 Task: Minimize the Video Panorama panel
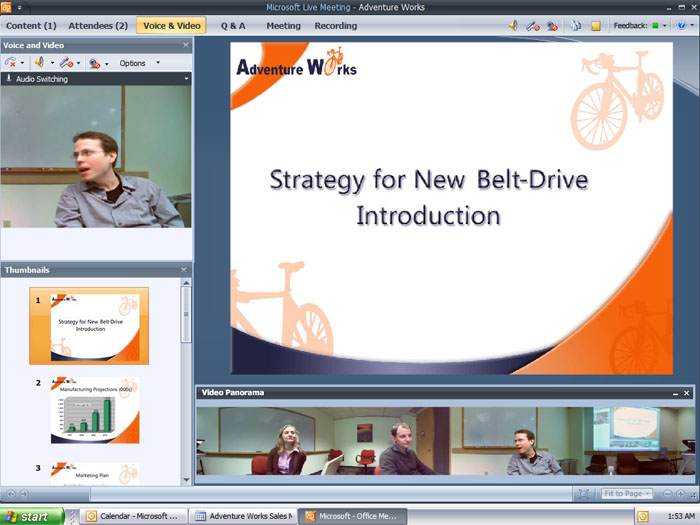[x=675, y=393]
